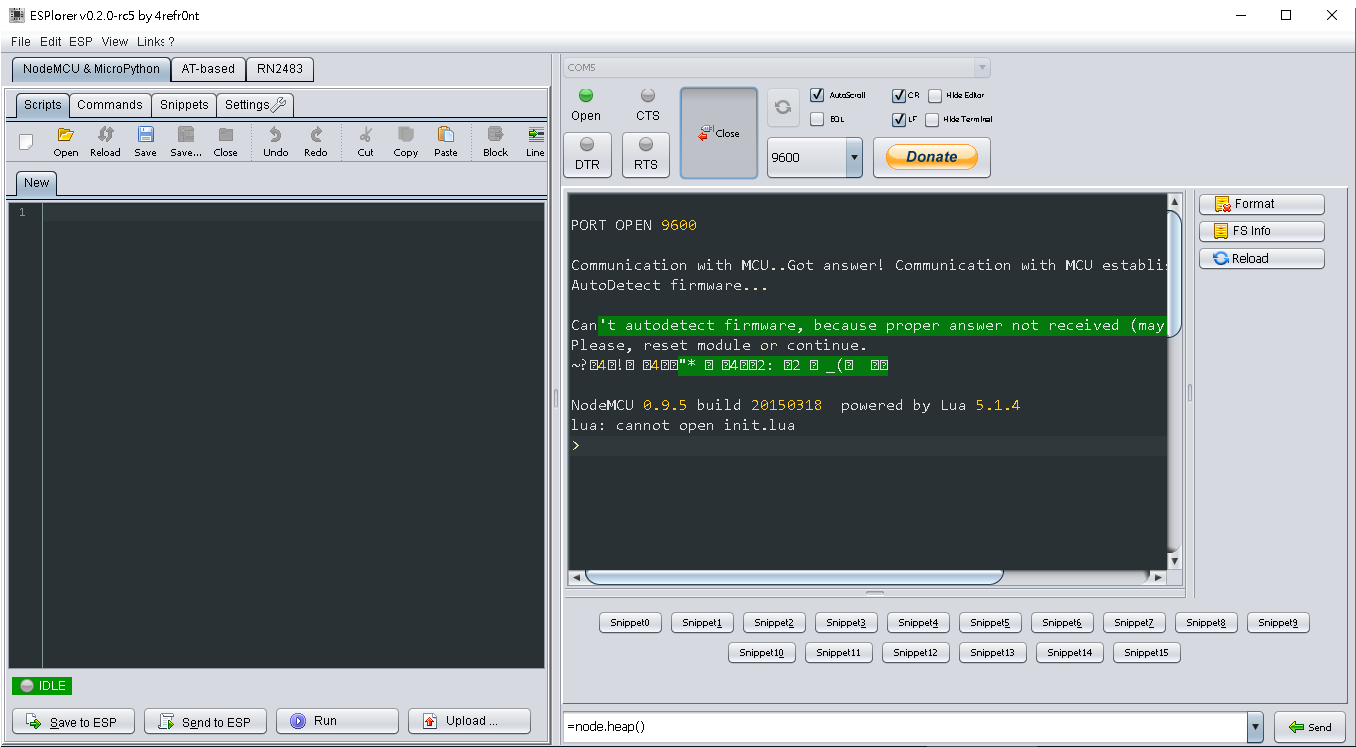This screenshot has height=747, width=1356.
Task: Save the script in the editor
Action: [144, 140]
